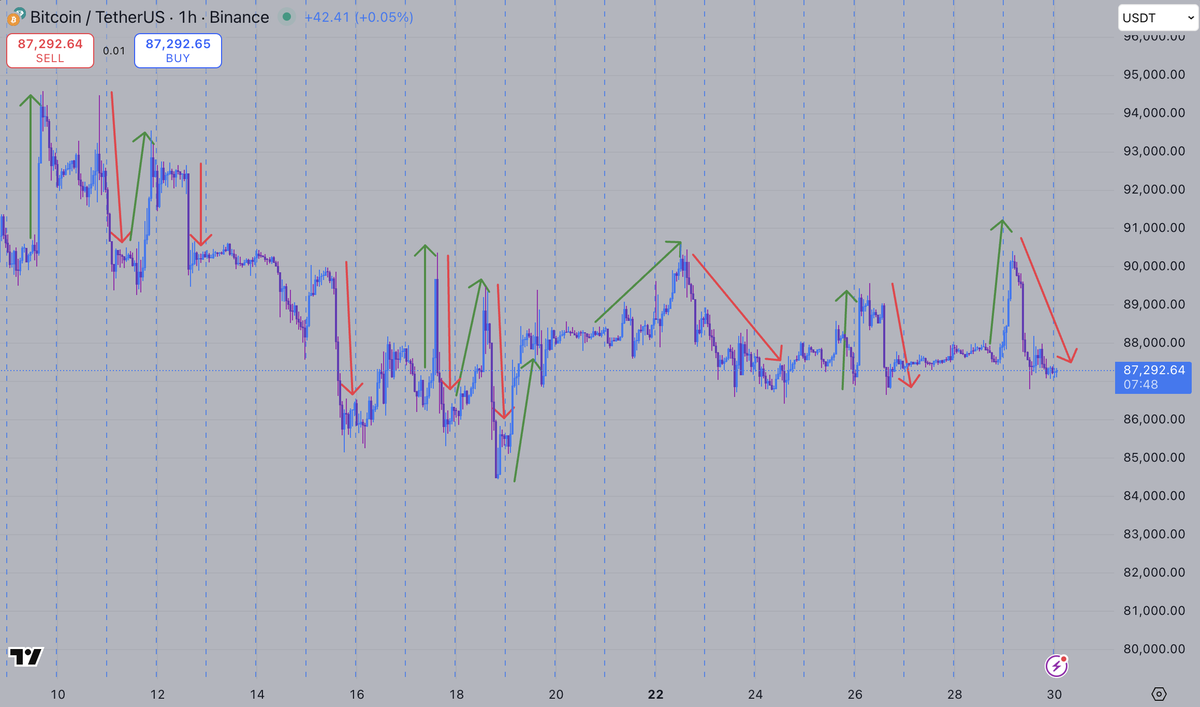Open the TradingView logo link
Viewport: 1200px width, 707px height.
[x=26, y=657]
